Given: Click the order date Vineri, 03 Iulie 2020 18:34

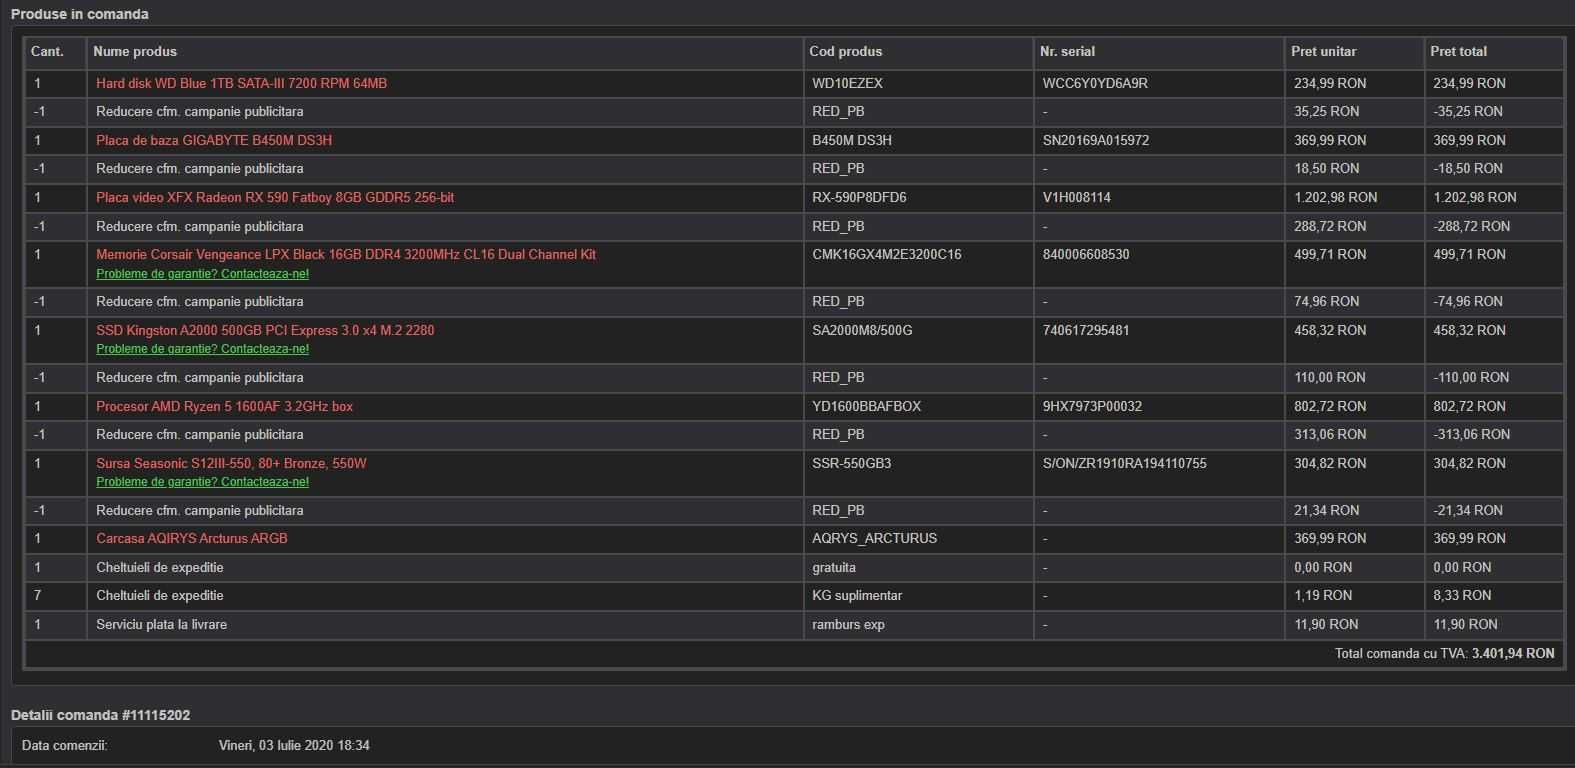Looking at the screenshot, I should click(294, 745).
